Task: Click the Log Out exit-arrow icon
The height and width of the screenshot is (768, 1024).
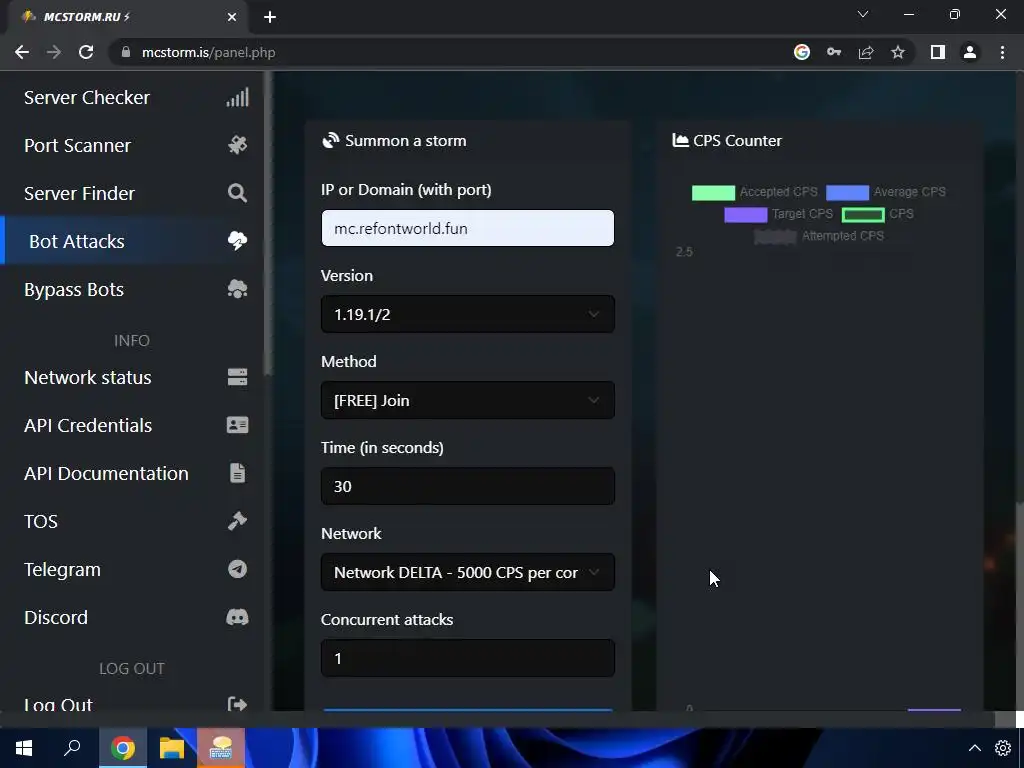Action: click(237, 704)
